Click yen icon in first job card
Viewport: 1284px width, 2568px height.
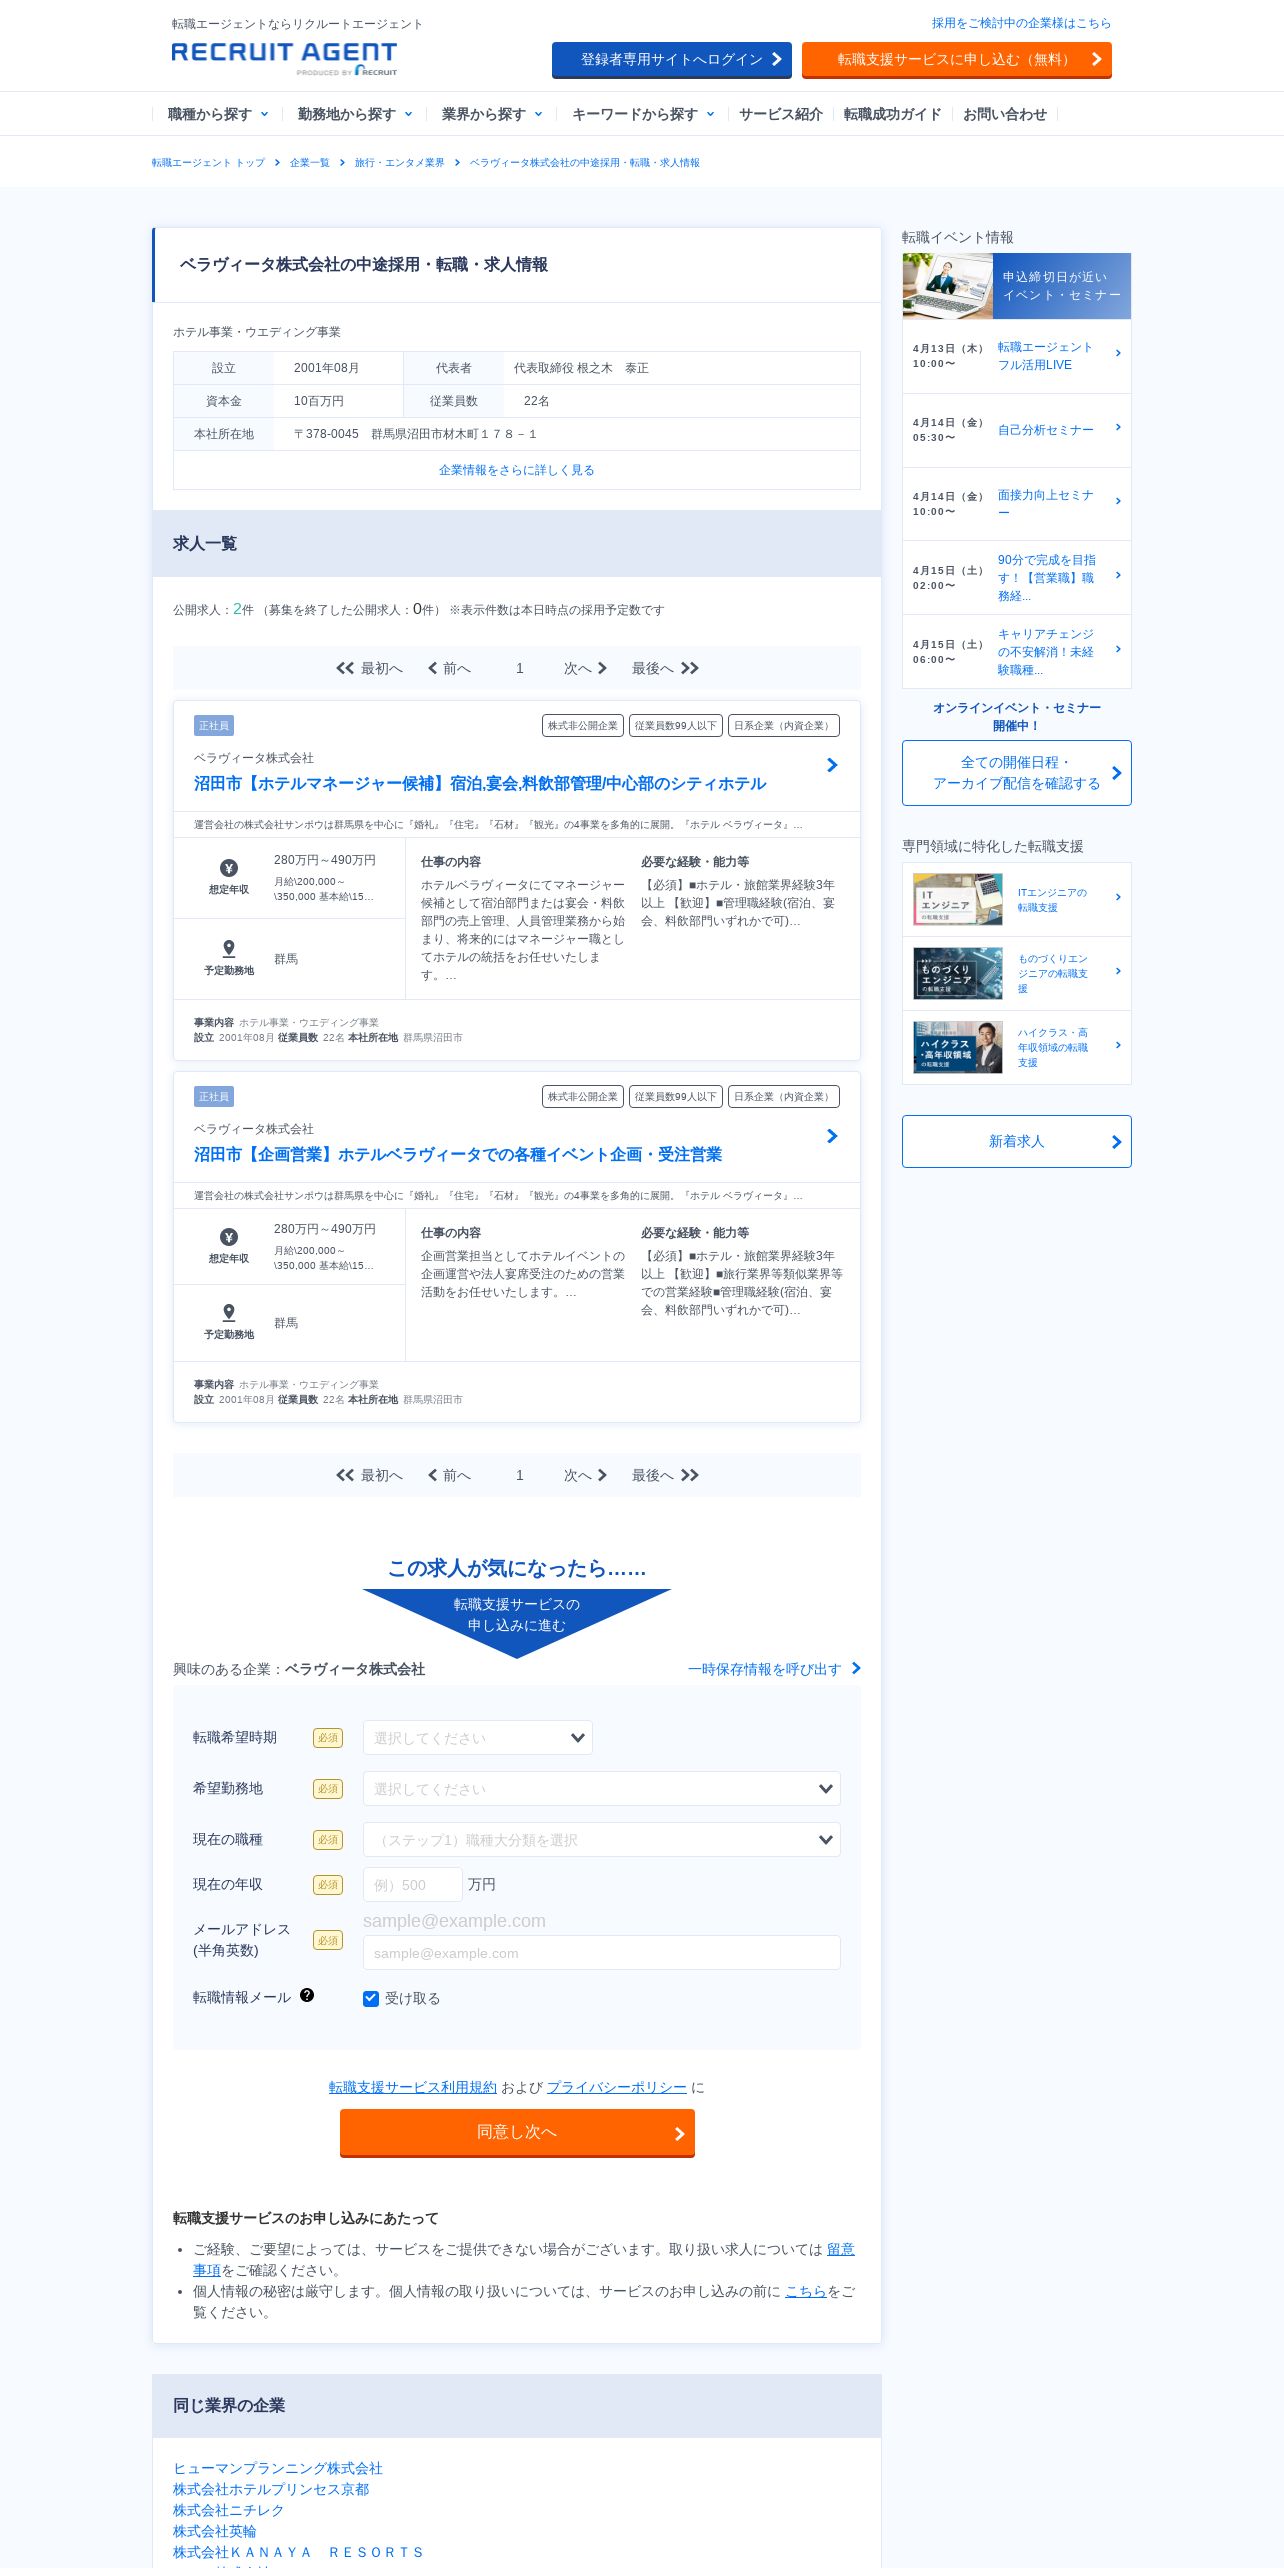pyautogui.click(x=229, y=868)
